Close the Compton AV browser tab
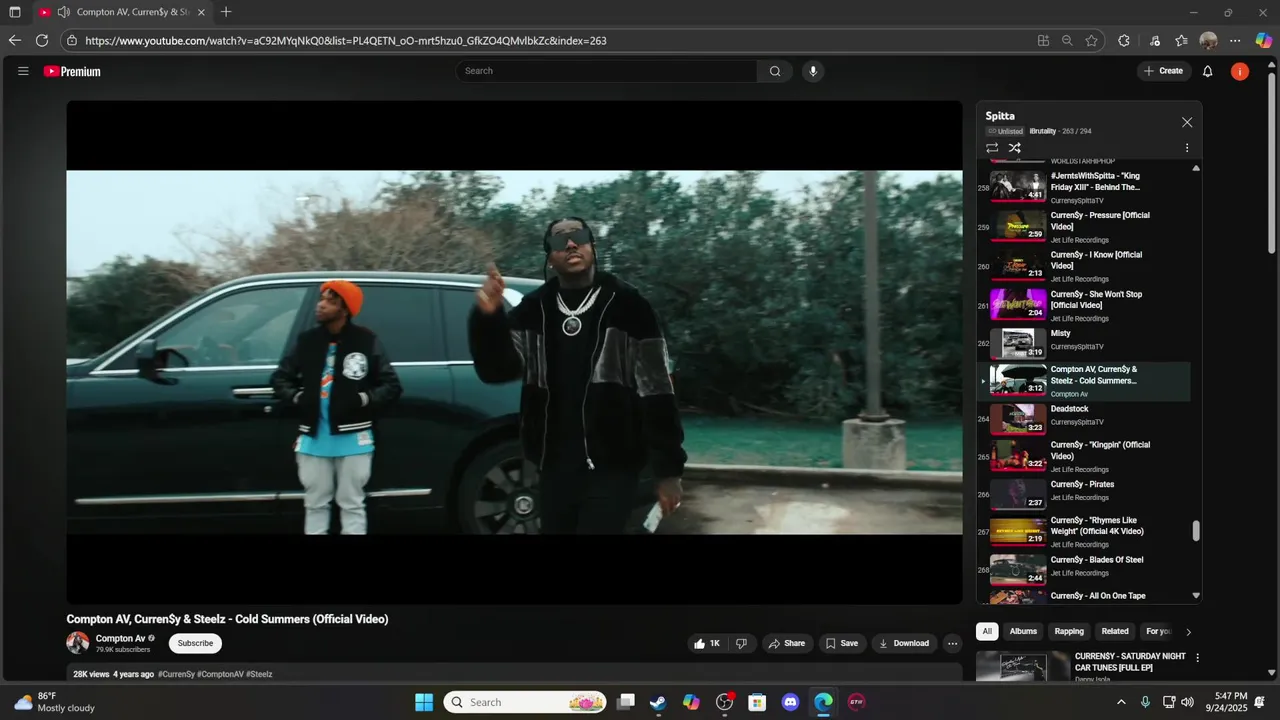 [x=201, y=12]
